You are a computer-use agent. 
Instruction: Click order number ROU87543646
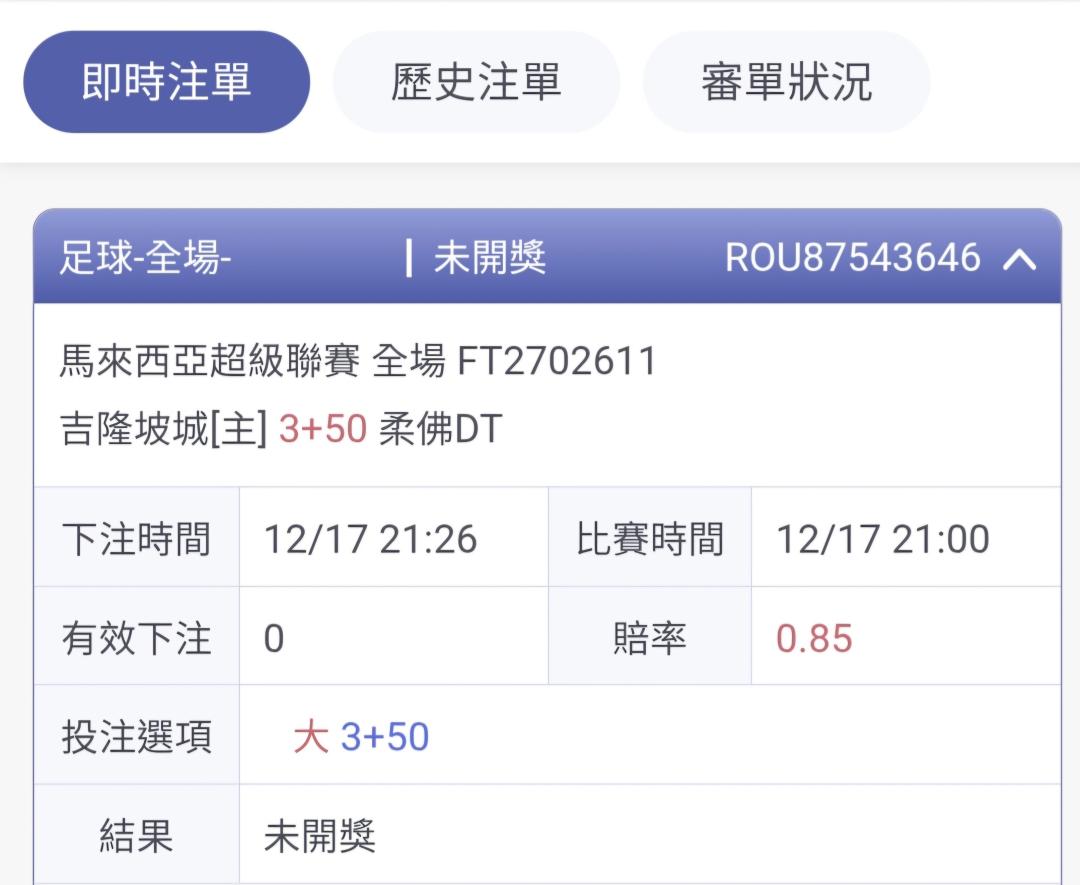[852, 258]
